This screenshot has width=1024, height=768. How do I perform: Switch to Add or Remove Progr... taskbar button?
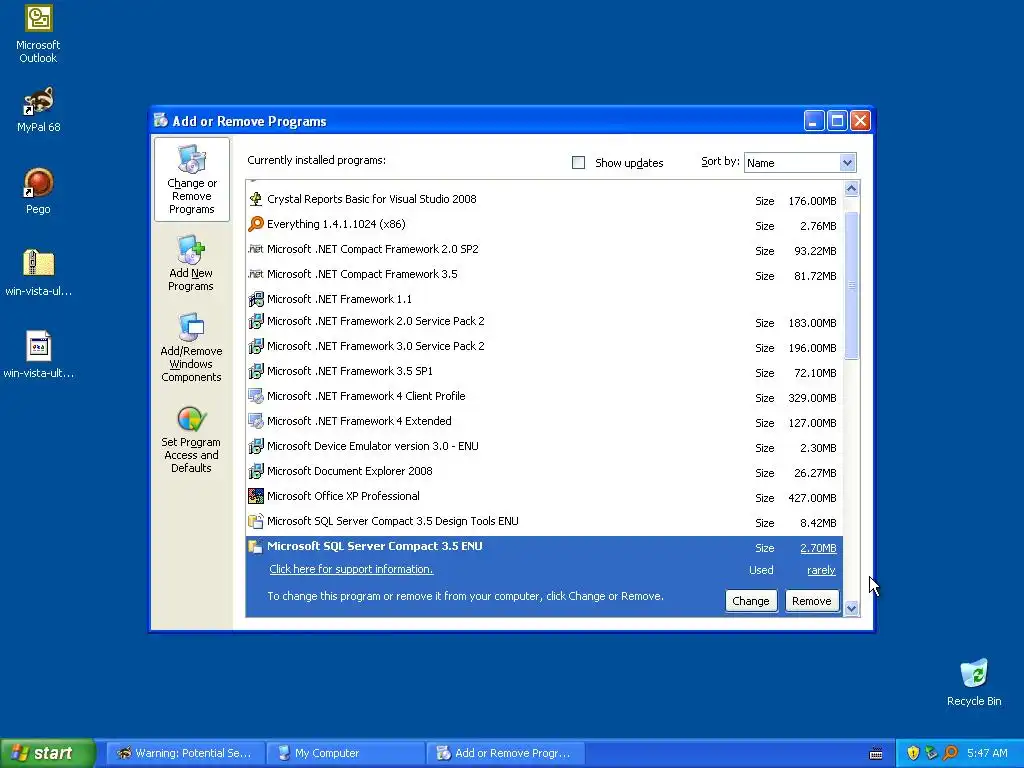pyautogui.click(x=505, y=753)
